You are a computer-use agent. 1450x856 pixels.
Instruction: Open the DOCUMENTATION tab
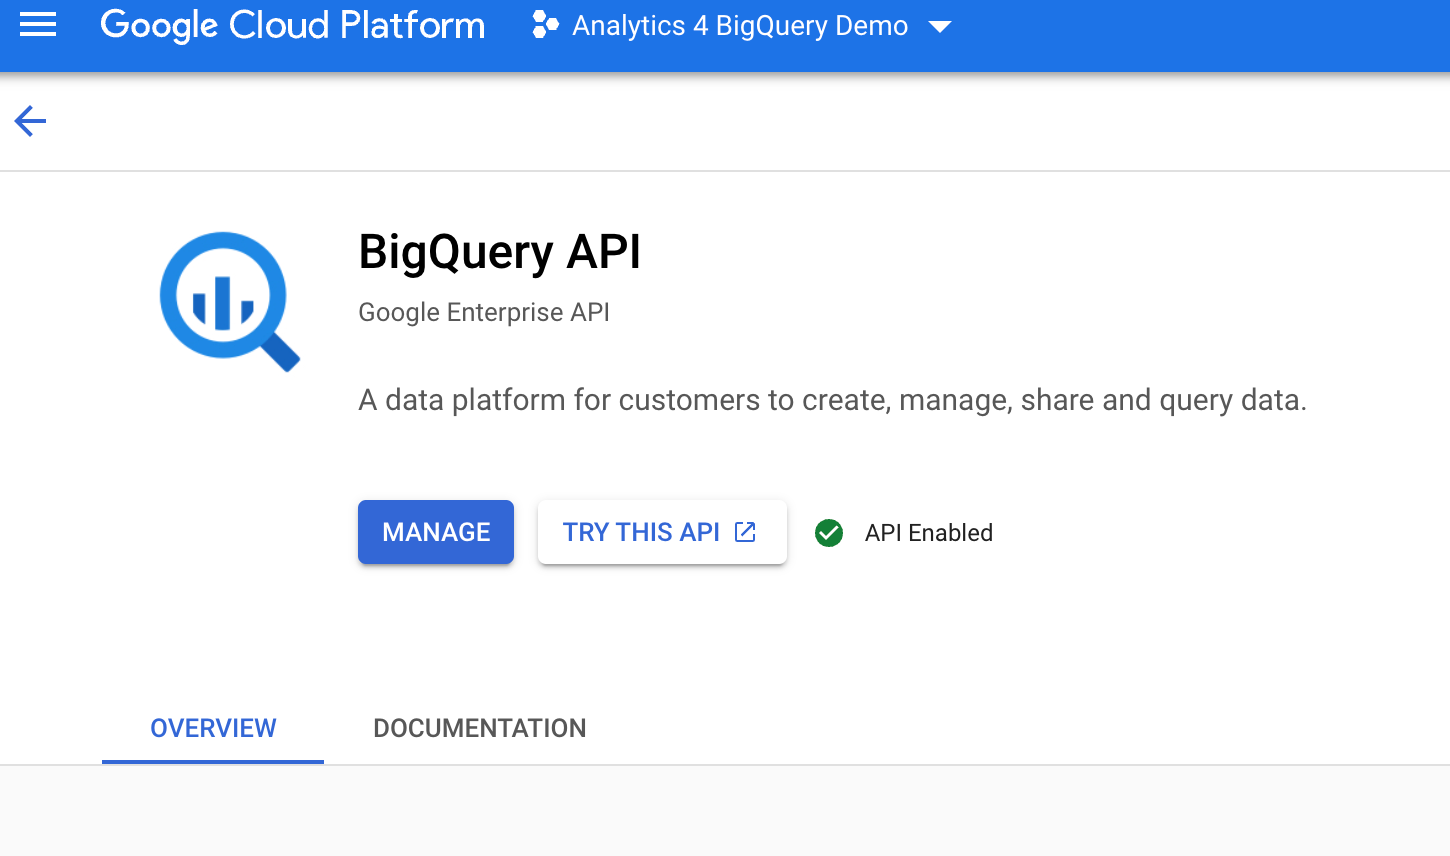point(479,728)
